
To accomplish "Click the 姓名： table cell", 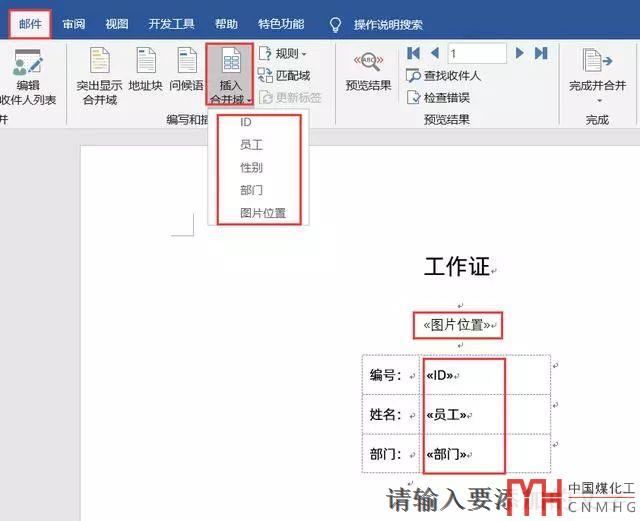I will [391, 414].
